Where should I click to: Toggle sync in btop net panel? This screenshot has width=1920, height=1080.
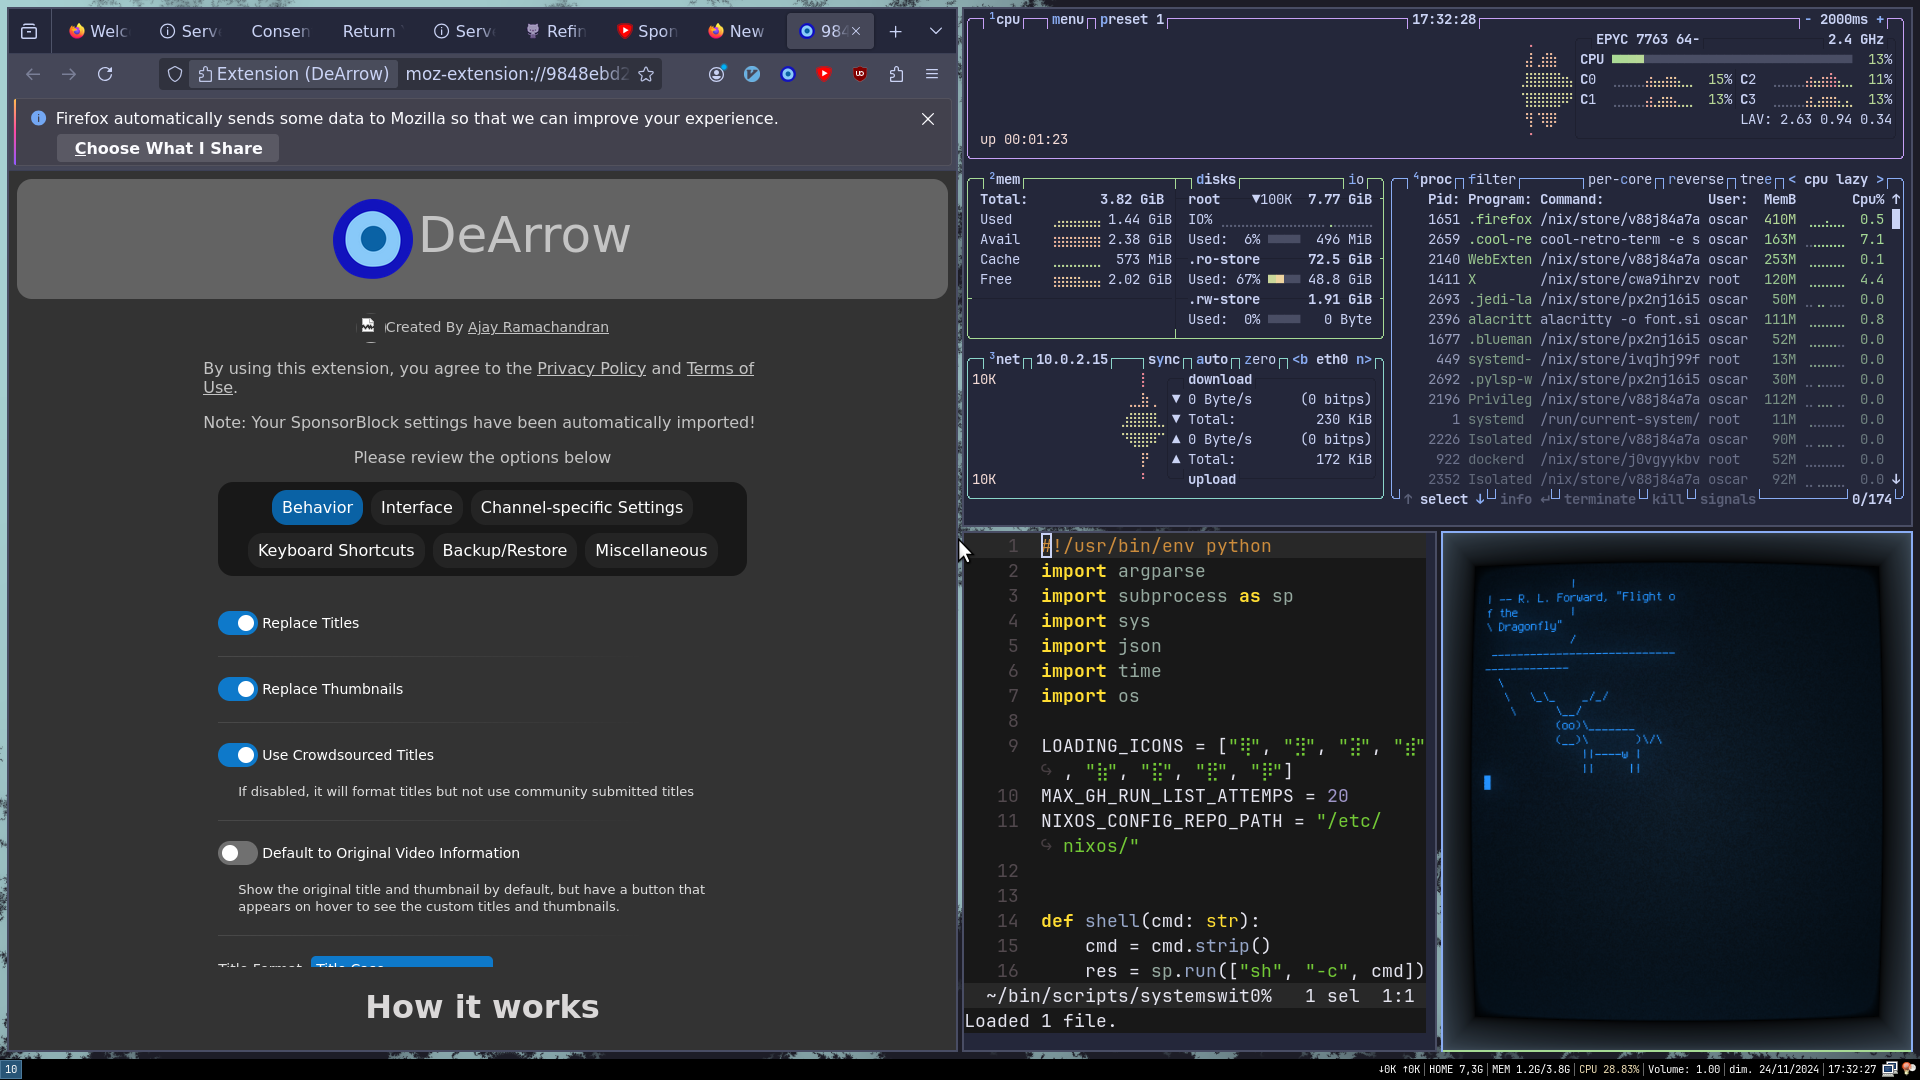point(1164,359)
